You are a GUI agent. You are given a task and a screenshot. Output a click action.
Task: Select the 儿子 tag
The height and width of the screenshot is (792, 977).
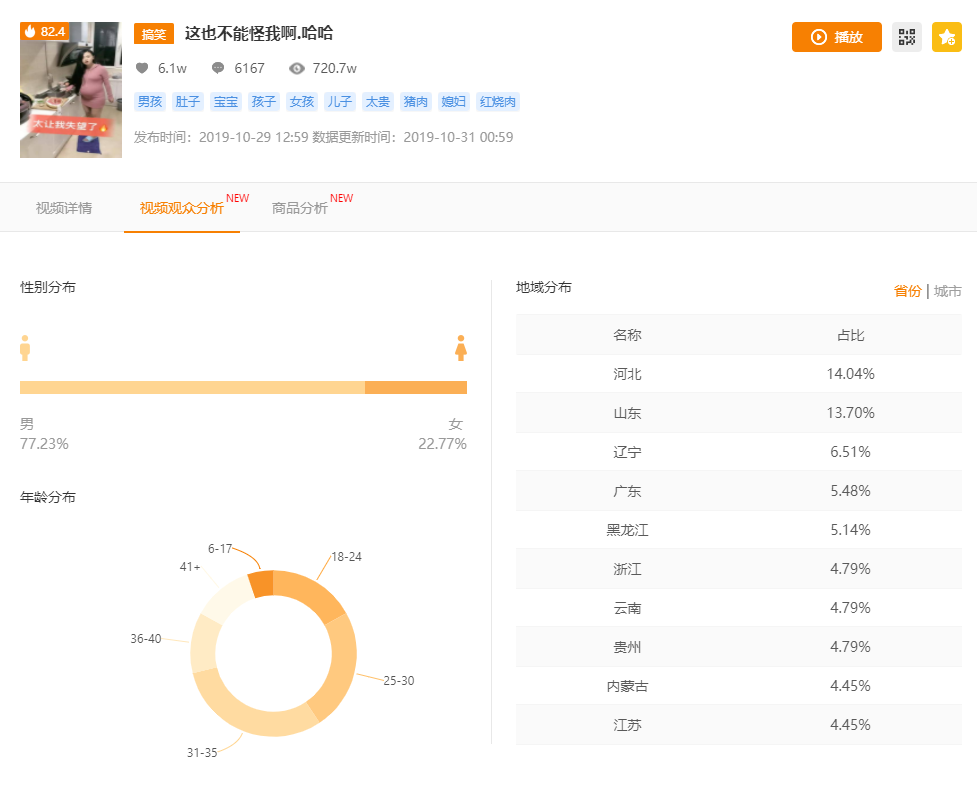click(340, 102)
